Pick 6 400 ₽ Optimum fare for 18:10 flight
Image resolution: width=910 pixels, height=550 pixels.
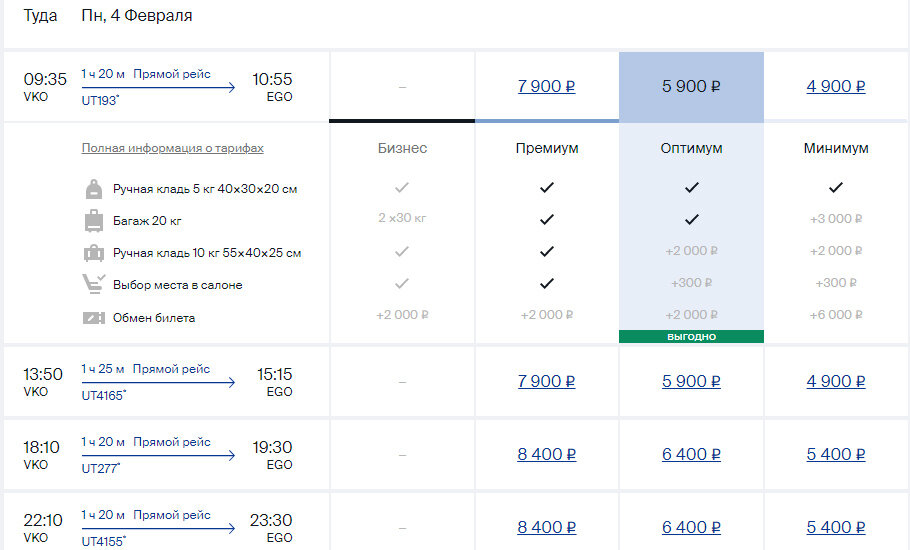[691, 454]
